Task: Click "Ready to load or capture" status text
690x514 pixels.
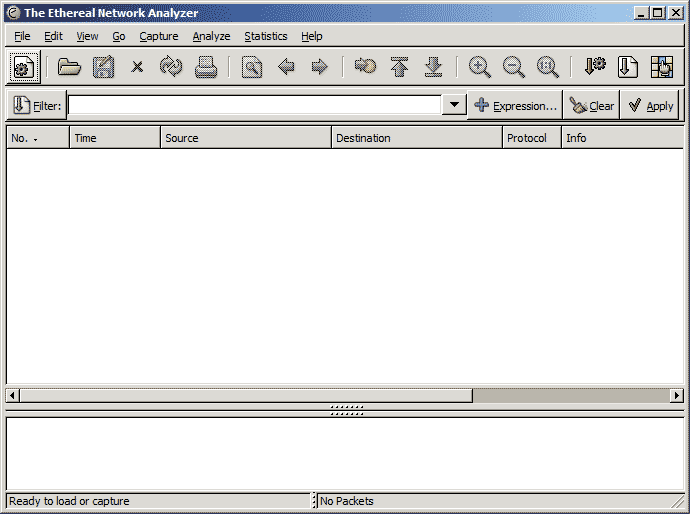Action: click(69, 501)
